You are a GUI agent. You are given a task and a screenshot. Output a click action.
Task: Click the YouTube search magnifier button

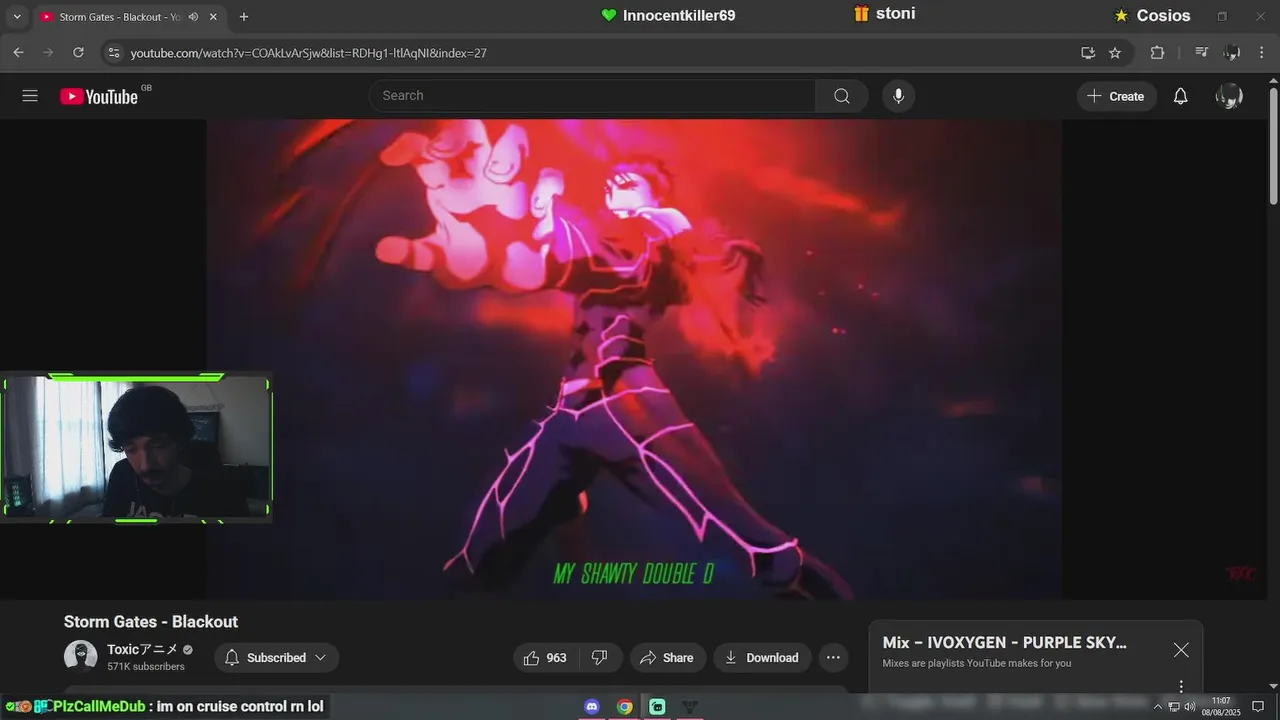[842, 96]
